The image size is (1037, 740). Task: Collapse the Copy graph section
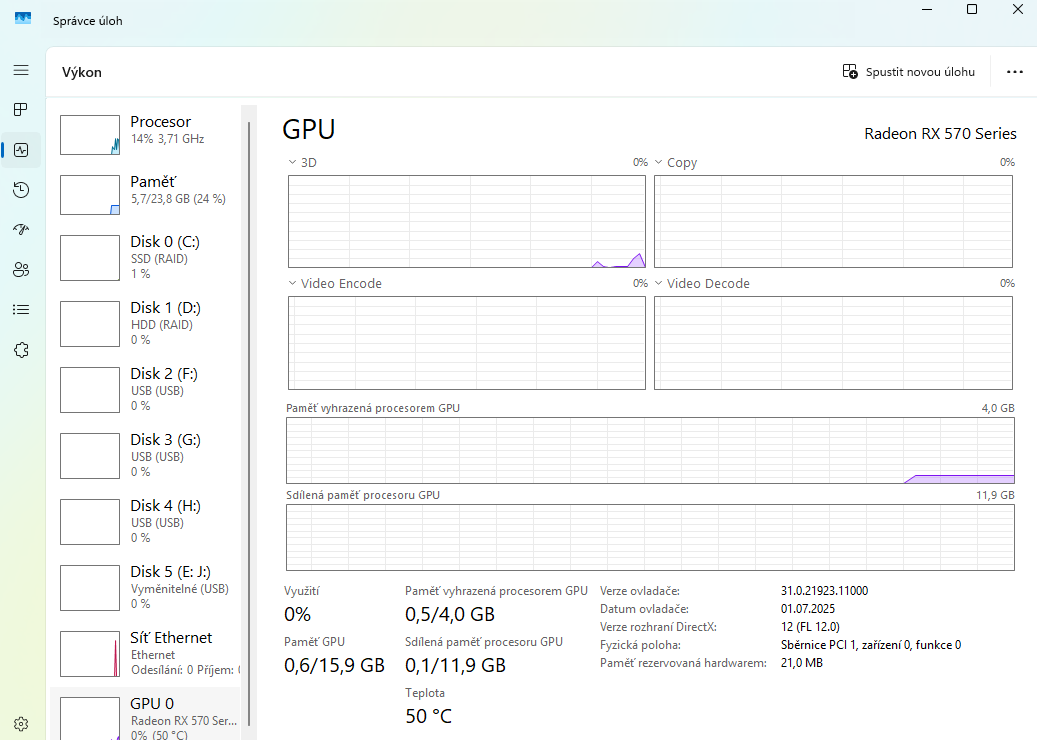tap(658, 161)
